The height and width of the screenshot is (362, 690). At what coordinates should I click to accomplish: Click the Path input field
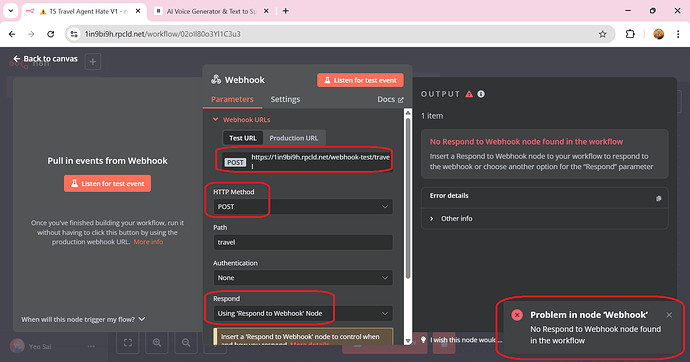303,242
